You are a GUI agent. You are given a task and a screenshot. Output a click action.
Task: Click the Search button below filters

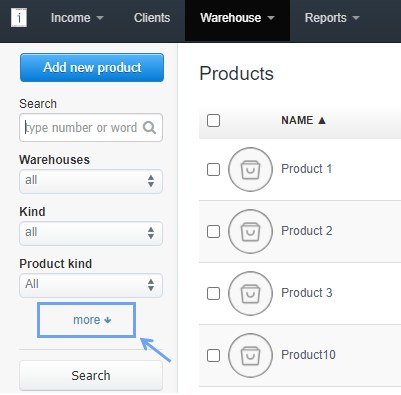[91, 375]
